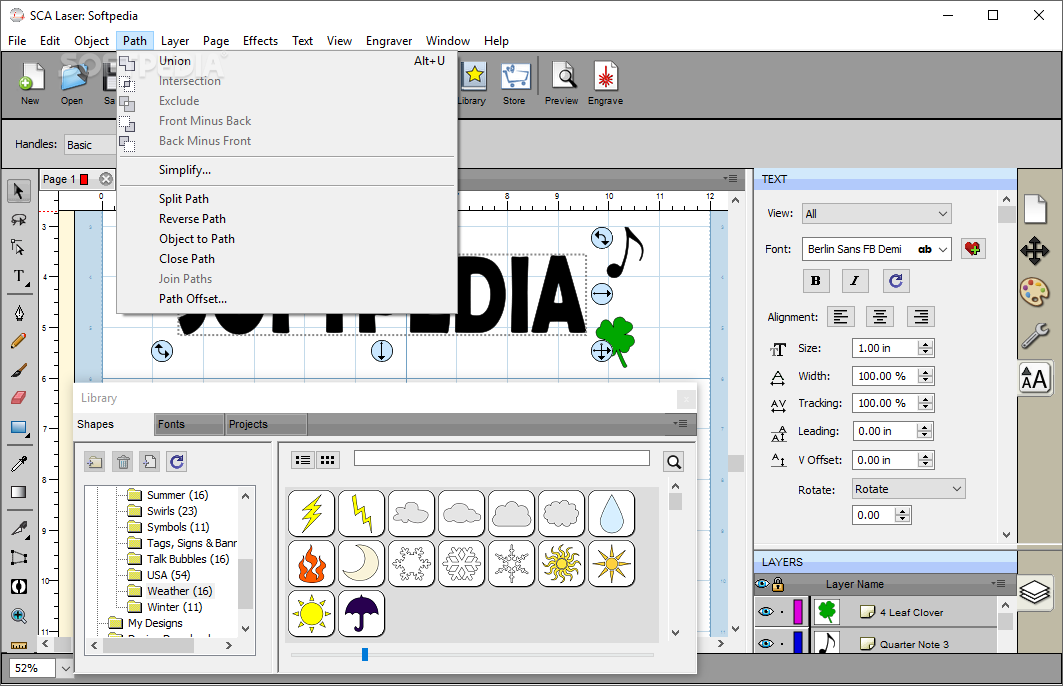Open the Layers stack panel icon
1063x686 pixels.
point(1035,592)
